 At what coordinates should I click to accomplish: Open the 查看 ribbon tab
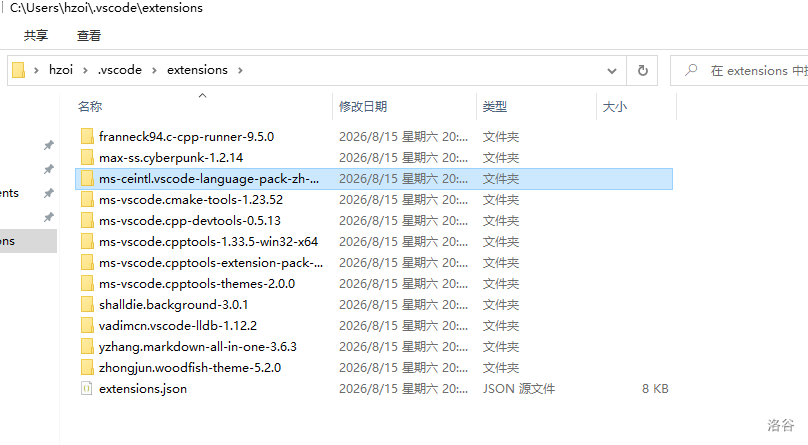pyautogui.click(x=89, y=36)
